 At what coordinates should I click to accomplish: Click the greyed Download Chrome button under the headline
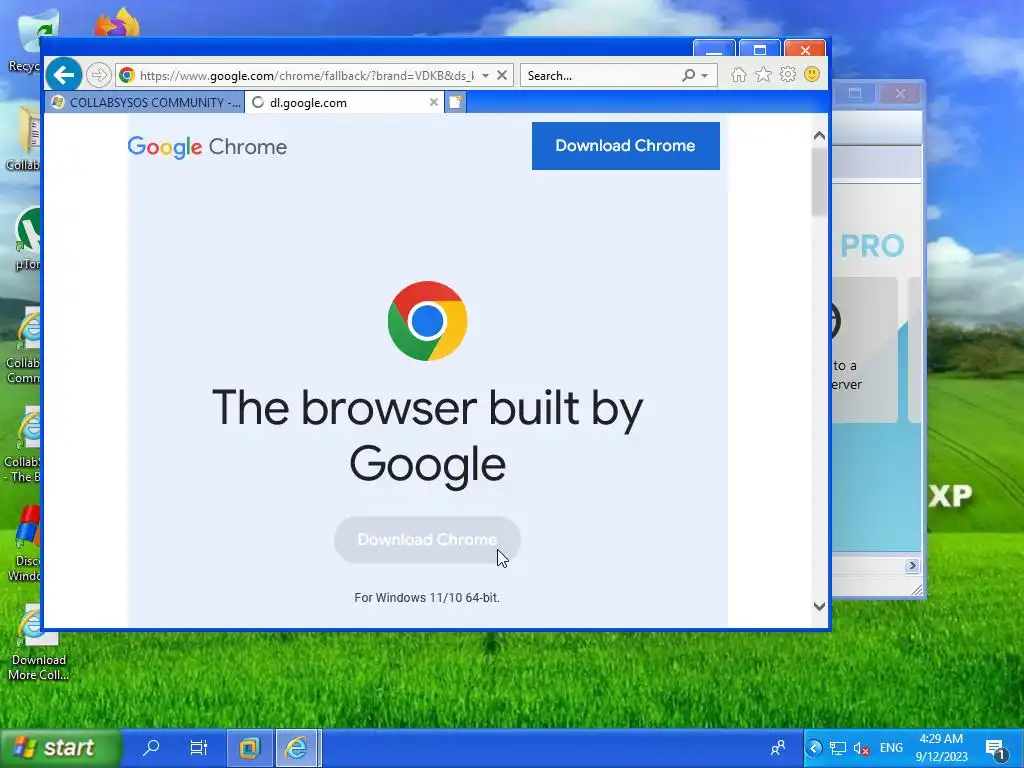[x=427, y=539]
